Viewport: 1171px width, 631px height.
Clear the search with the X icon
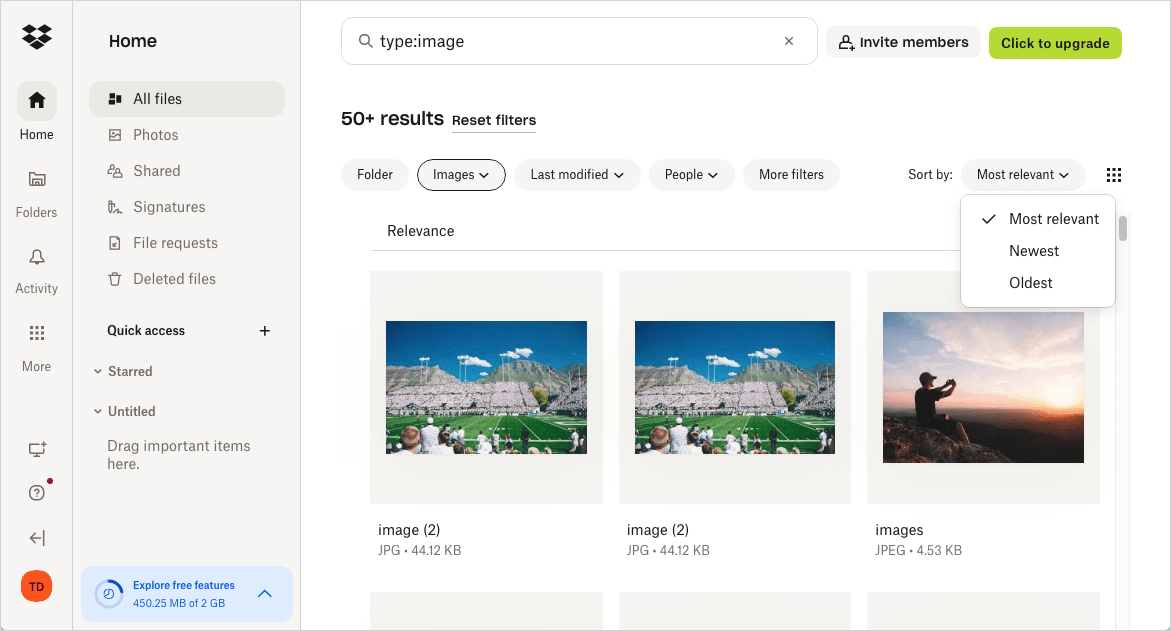pyautogui.click(x=789, y=41)
